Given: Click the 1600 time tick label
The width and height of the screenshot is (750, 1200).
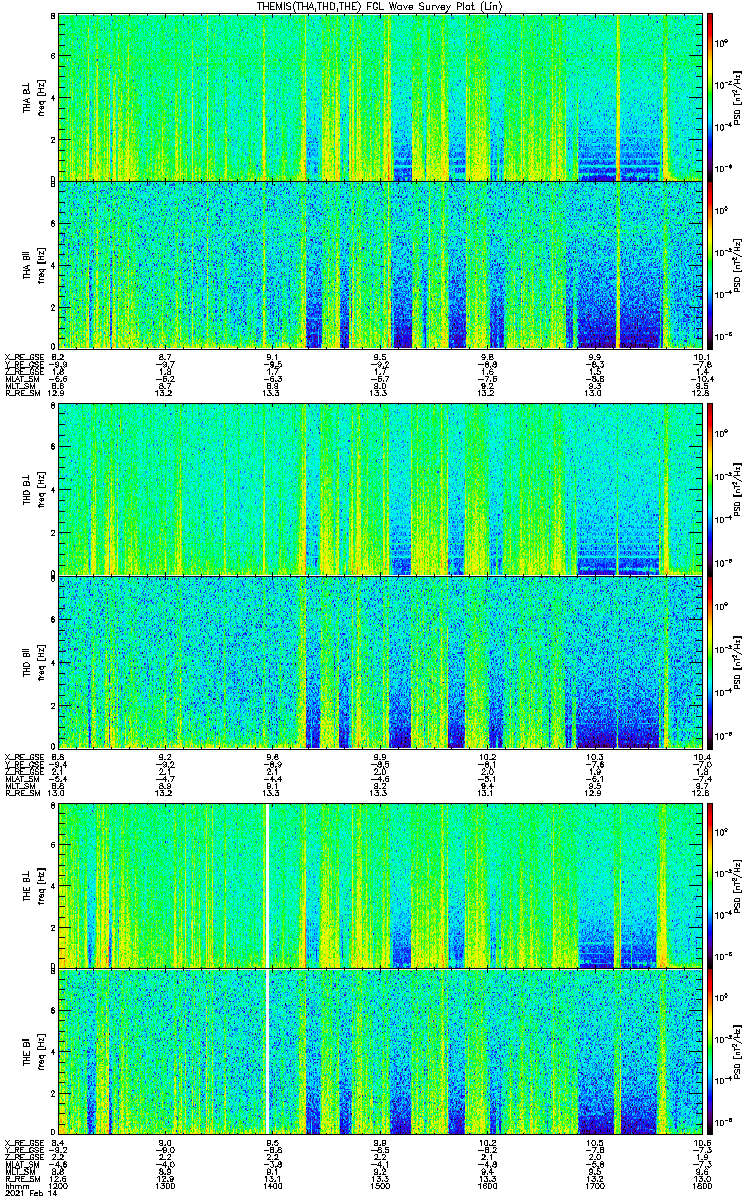Looking at the screenshot, I should coord(488,1185).
